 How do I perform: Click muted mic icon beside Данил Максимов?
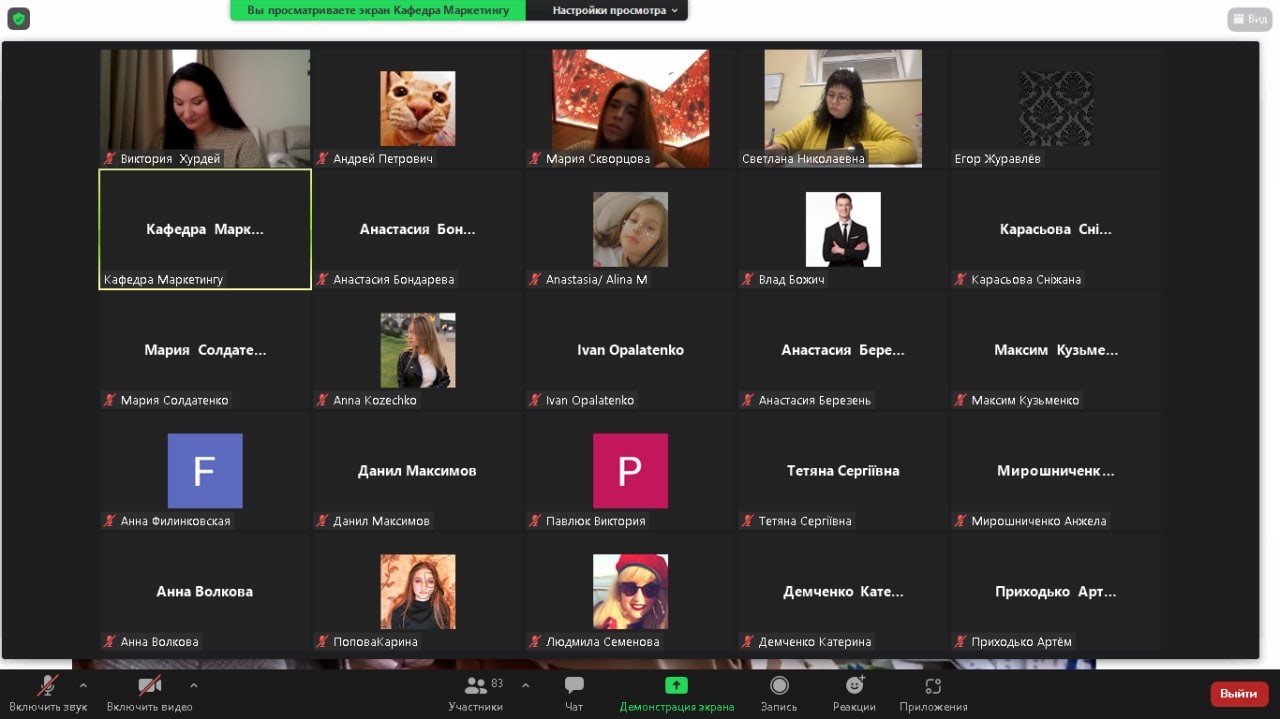pos(323,521)
